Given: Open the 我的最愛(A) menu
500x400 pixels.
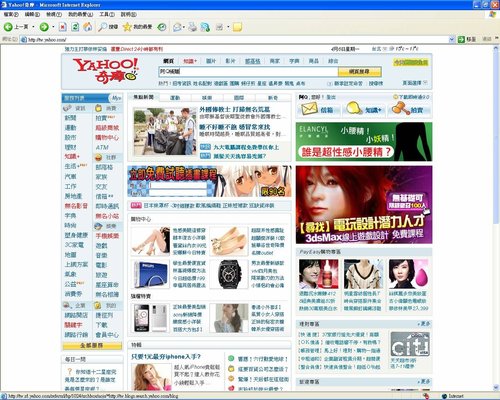Looking at the screenshot, I should point(80,14).
